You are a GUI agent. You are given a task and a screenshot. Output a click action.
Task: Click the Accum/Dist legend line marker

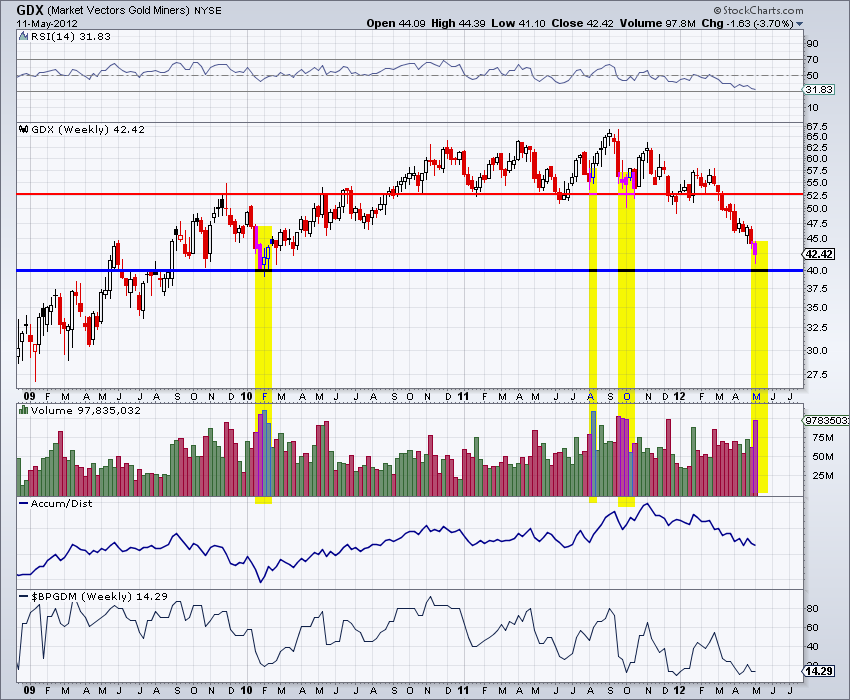click(23, 504)
